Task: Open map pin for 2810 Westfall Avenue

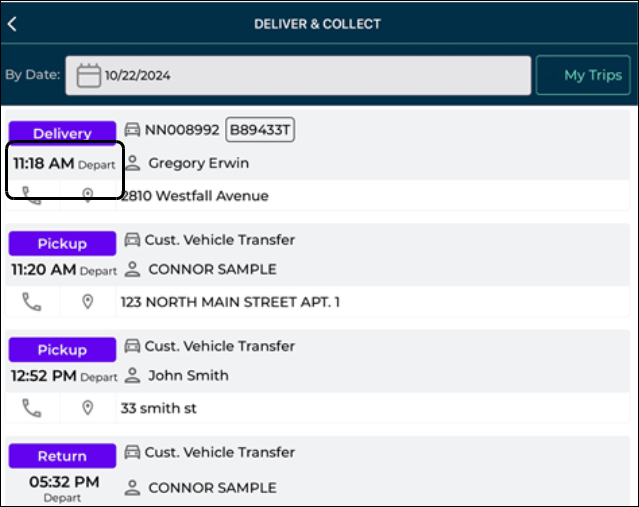Action: (x=88, y=195)
